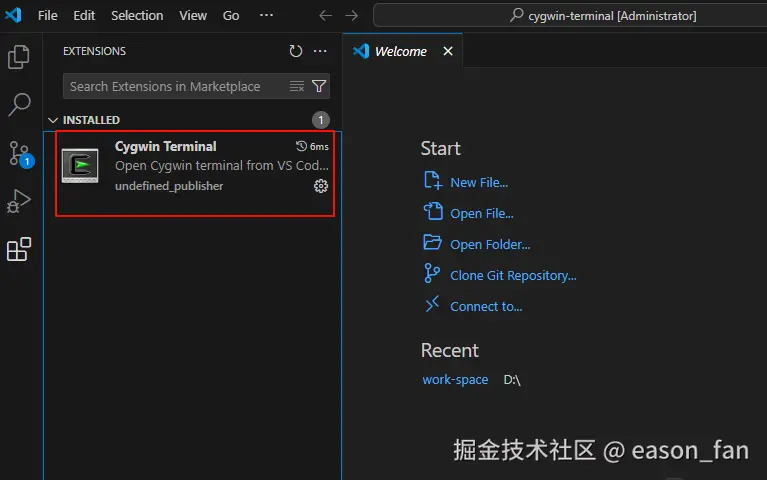
Task: Click the installed count badge
Action: (321, 120)
